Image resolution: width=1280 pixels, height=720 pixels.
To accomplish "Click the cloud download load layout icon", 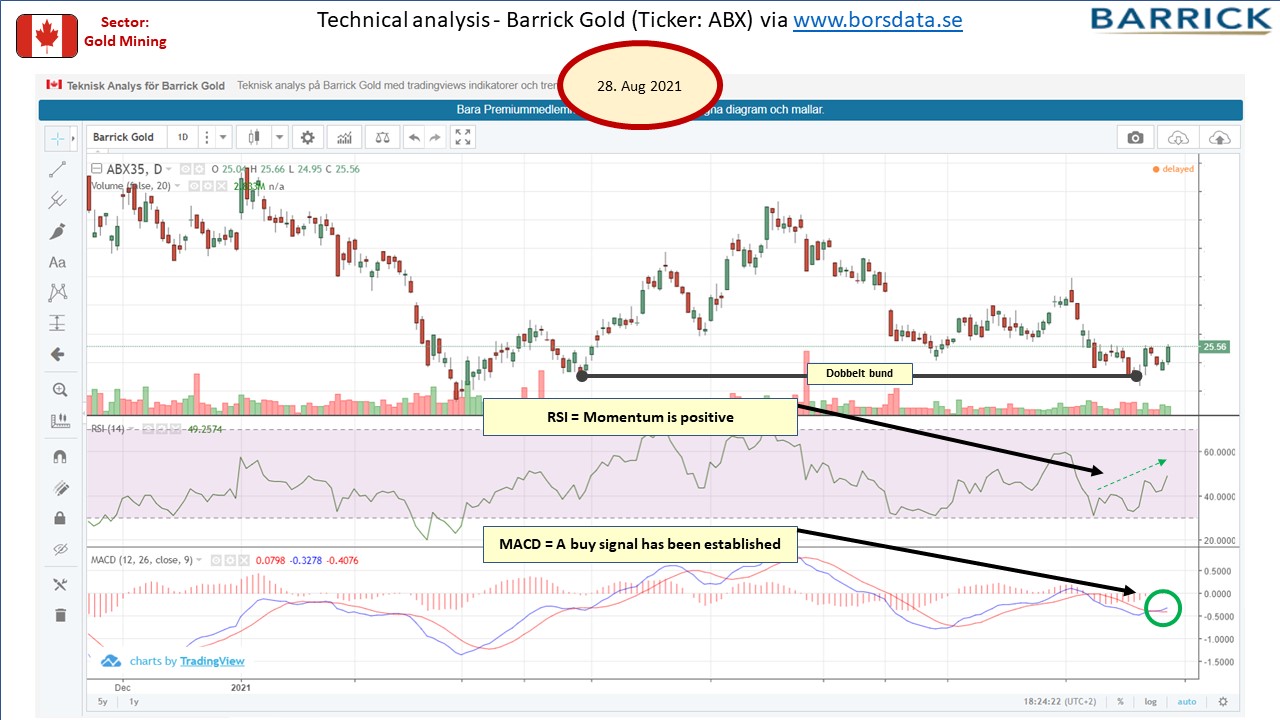I will click(x=1178, y=138).
